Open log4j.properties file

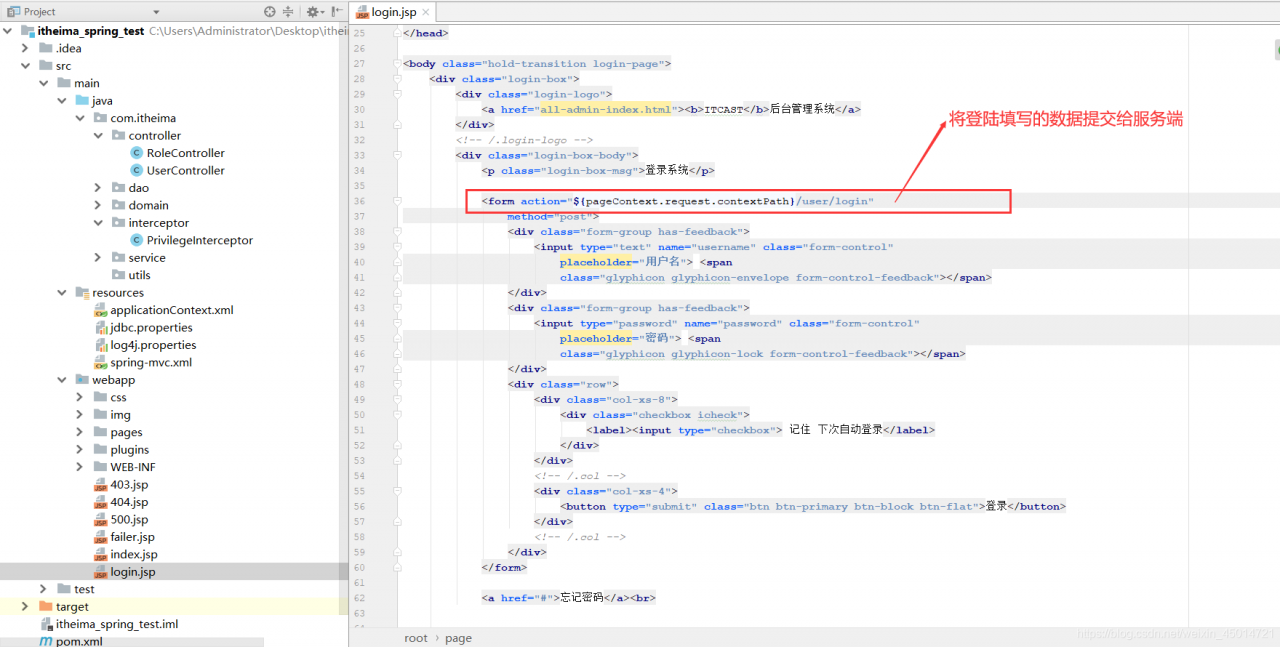click(x=145, y=345)
